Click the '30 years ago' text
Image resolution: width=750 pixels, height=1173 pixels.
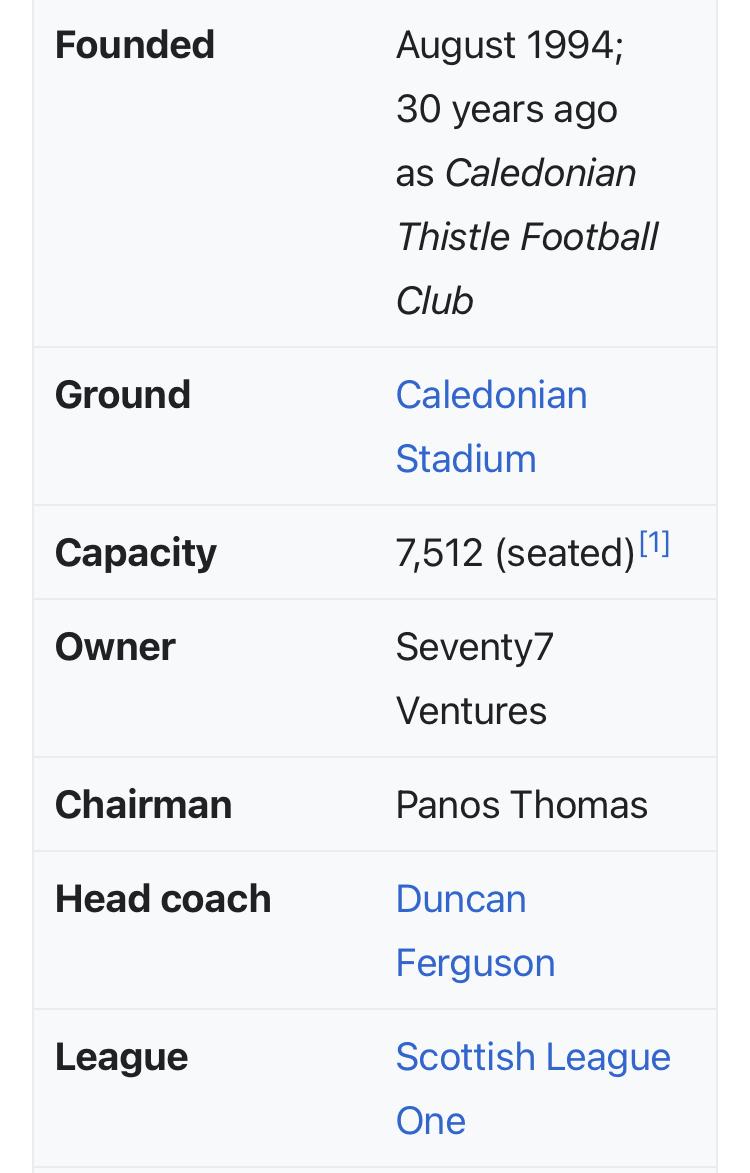[507, 109]
